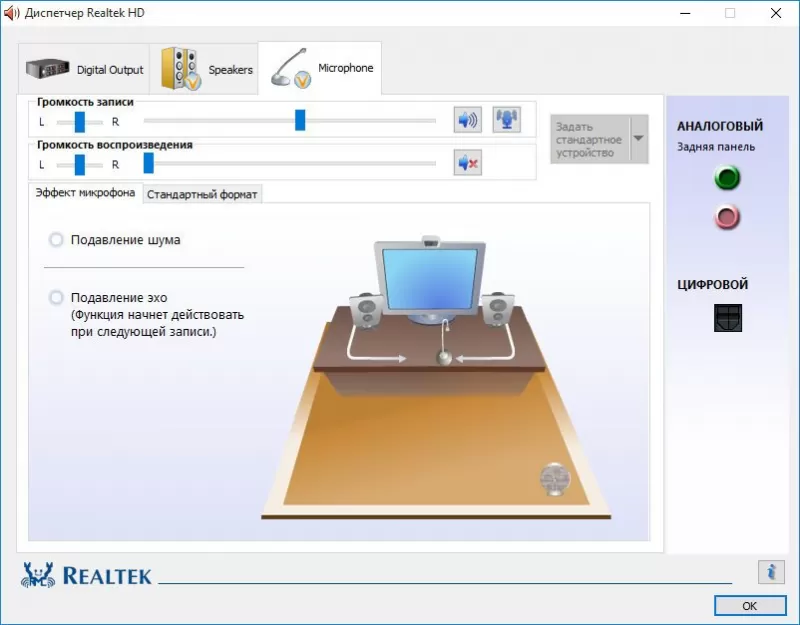The height and width of the screenshot is (625, 800).
Task: Click the digital optical connector icon
Action: 728,318
